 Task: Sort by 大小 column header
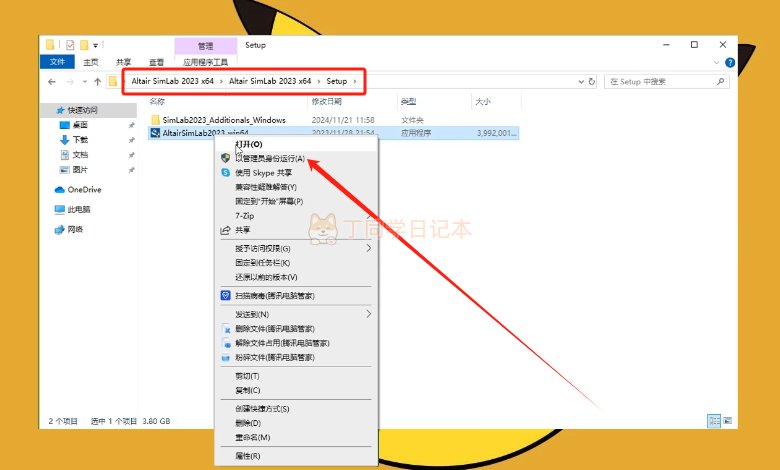pos(483,101)
